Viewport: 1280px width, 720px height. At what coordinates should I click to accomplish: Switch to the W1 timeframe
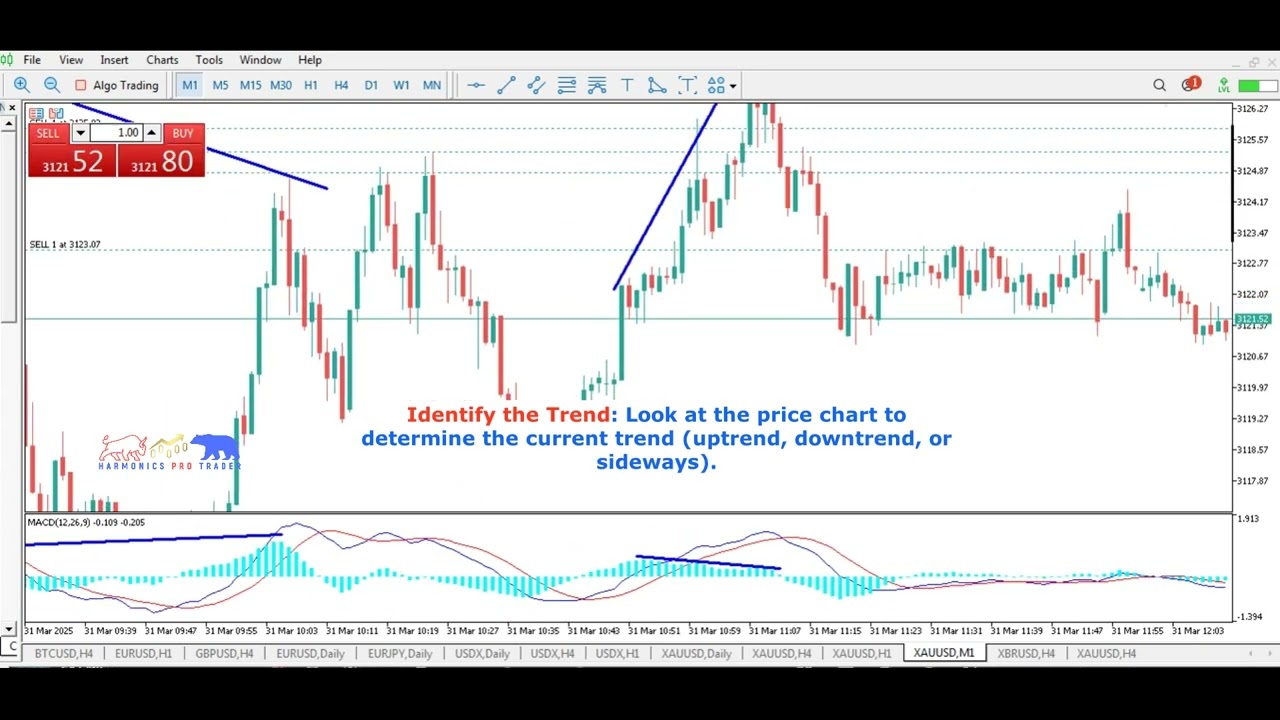tap(401, 86)
